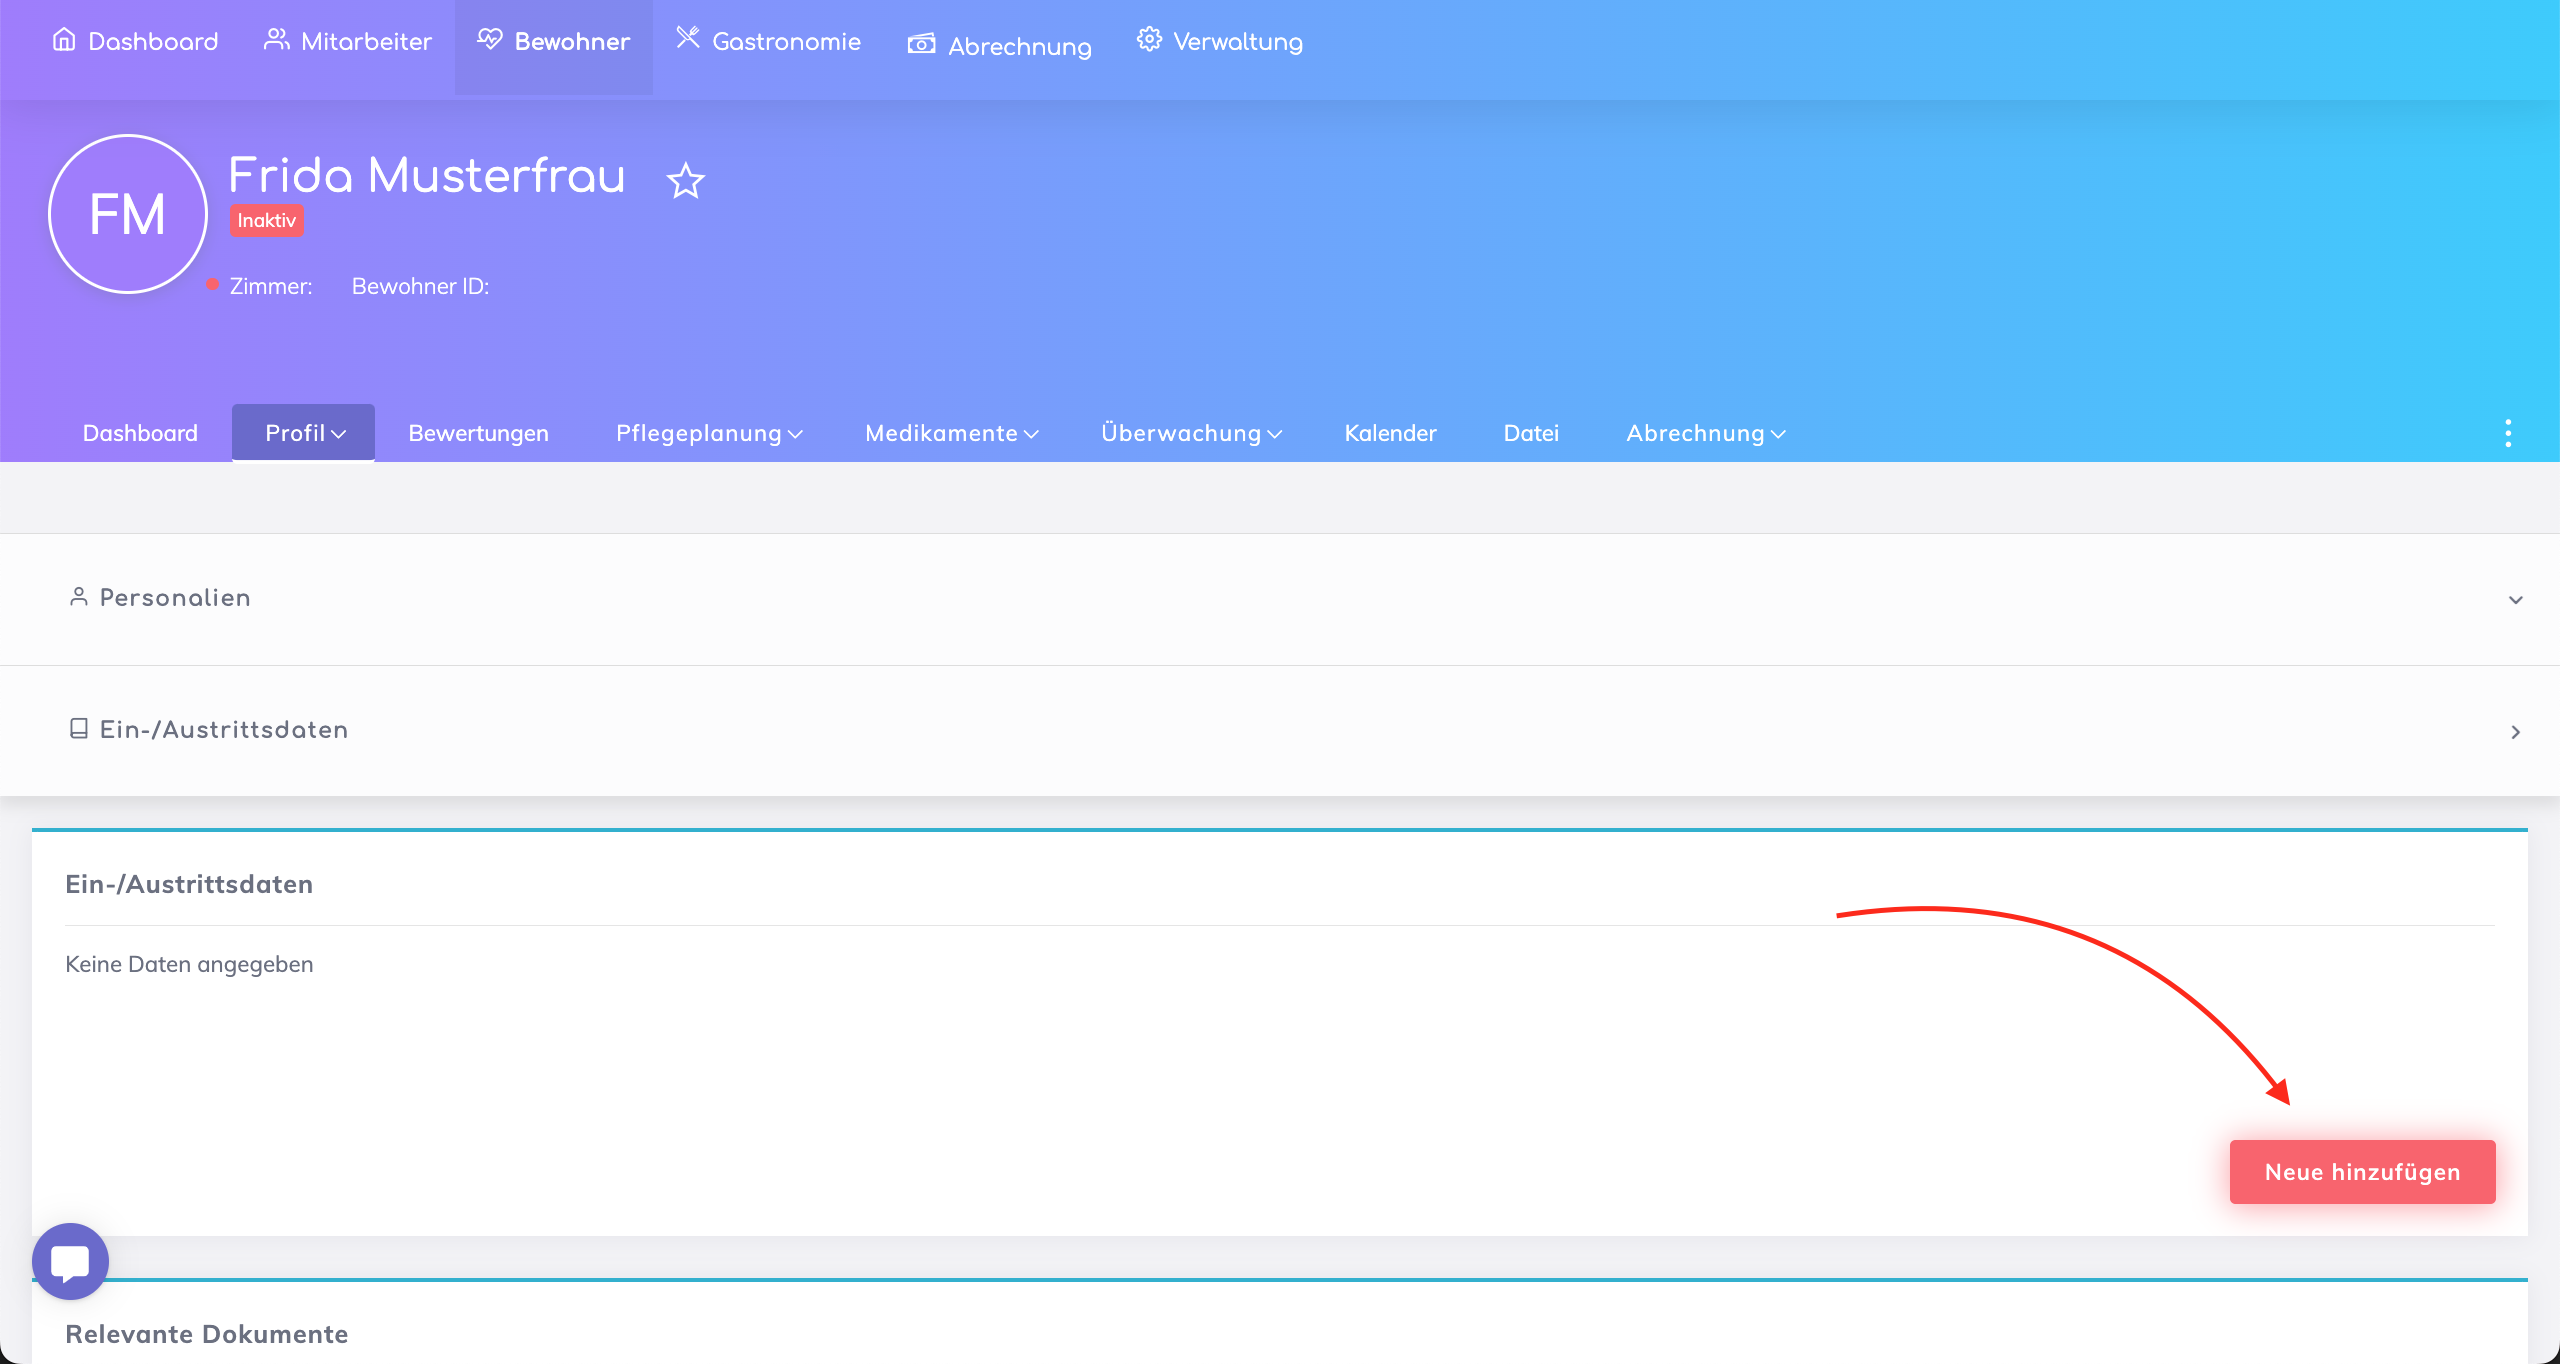Mark Frida Musterfrau as favorite with star
The height and width of the screenshot is (1364, 2560).
click(x=686, y=181)
